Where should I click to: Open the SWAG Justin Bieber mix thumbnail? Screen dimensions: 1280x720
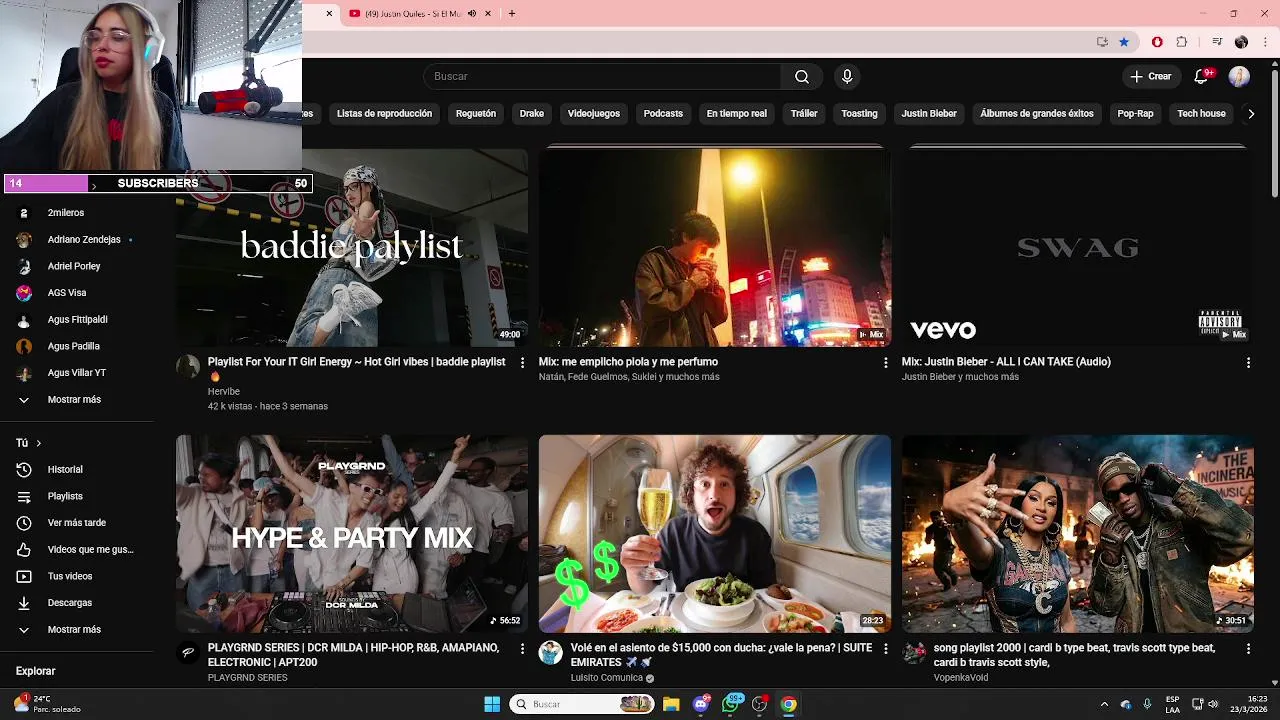tap(1077, 247)
